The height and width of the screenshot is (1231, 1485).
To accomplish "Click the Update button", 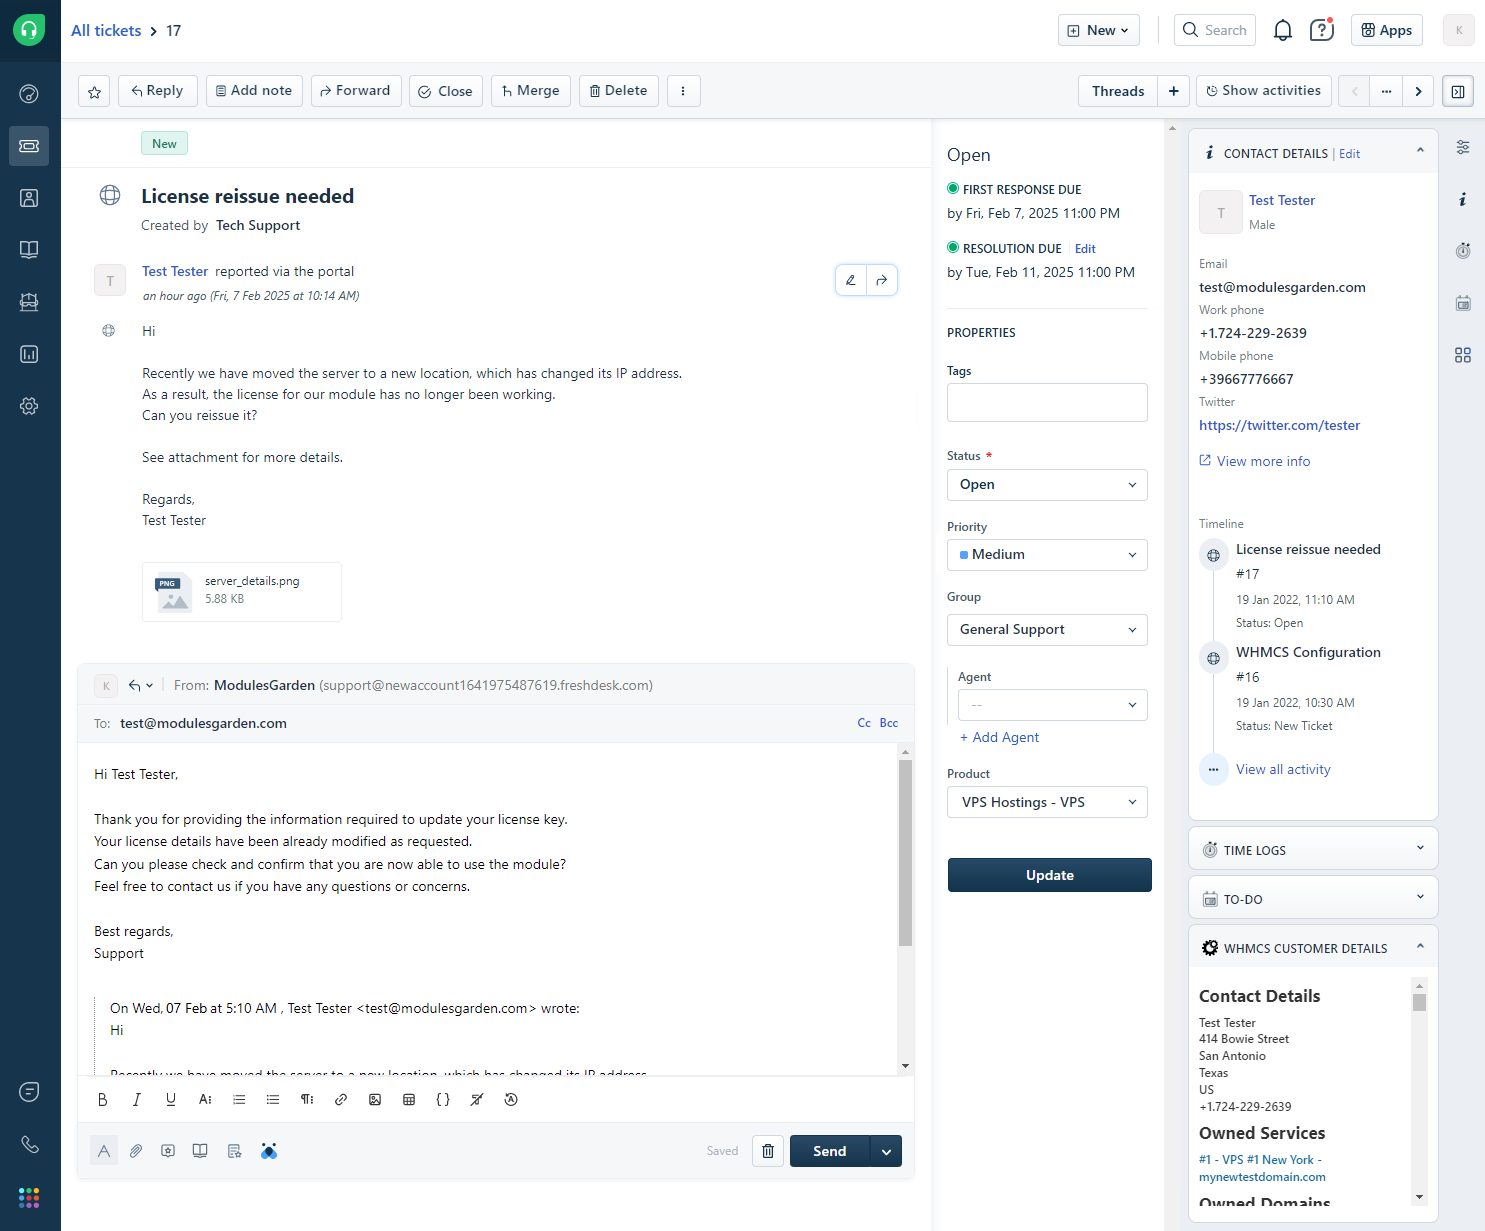I will coord(1049,874).
